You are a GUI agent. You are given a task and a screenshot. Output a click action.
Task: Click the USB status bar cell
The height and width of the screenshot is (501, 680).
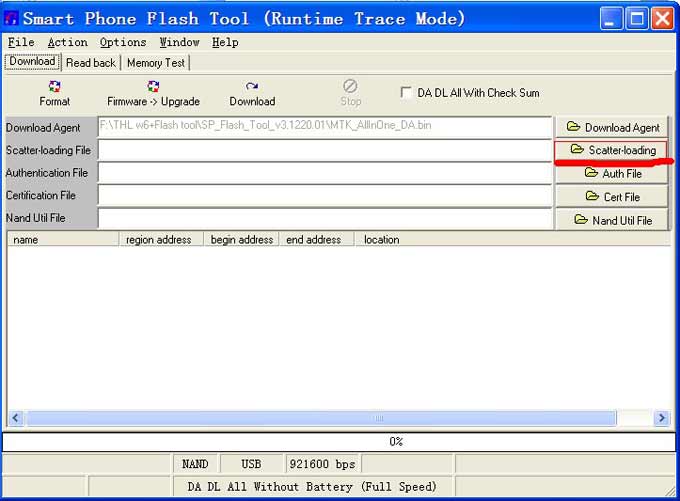(x=251, y=464)
